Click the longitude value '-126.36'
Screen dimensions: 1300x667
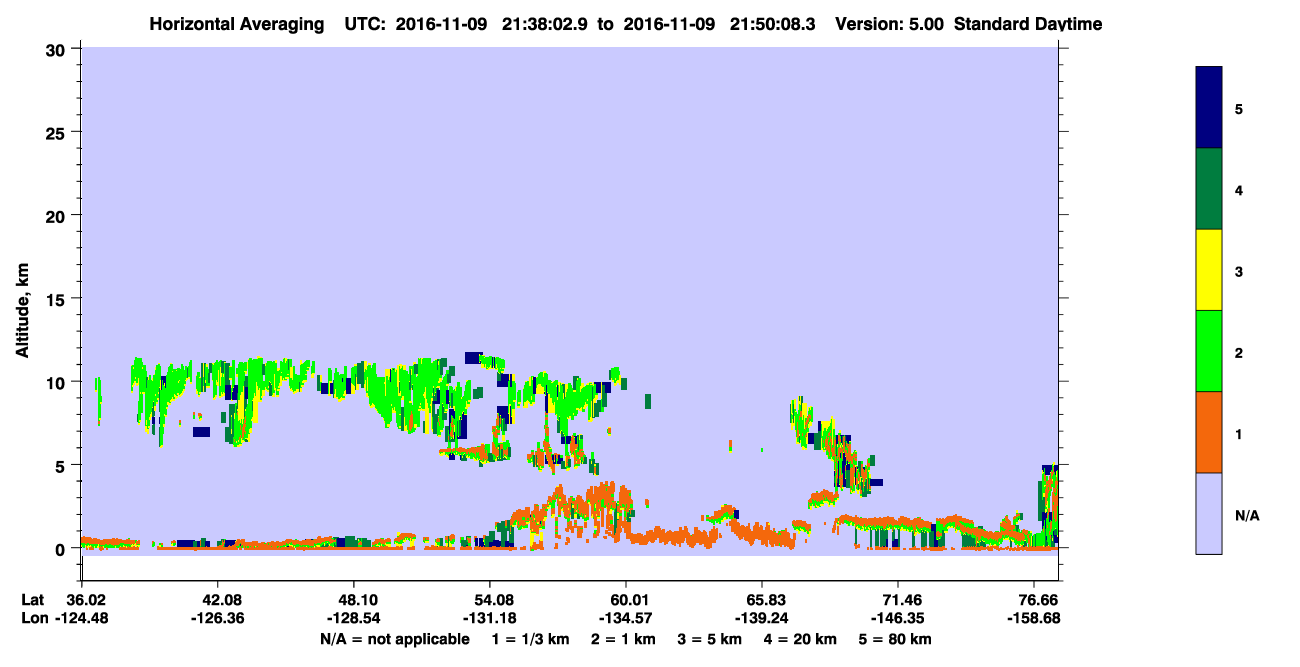[217, 618]
